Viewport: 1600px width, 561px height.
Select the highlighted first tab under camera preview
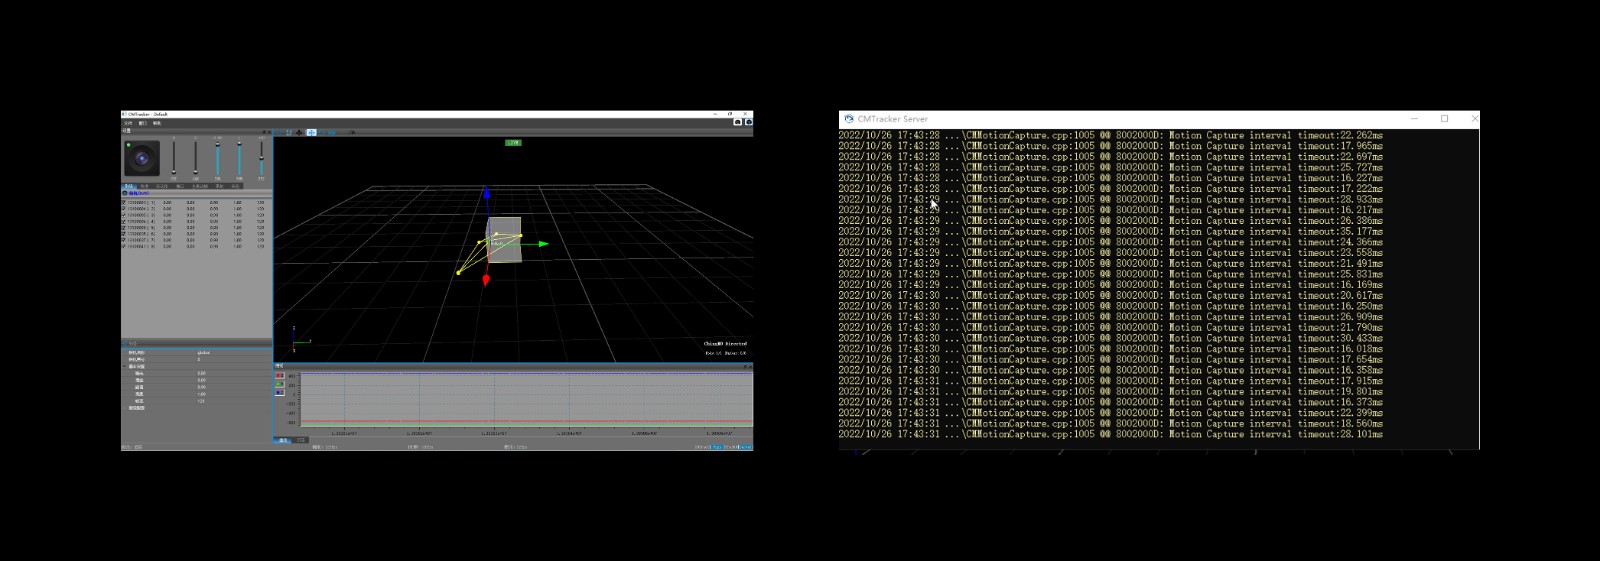point(129,186)
